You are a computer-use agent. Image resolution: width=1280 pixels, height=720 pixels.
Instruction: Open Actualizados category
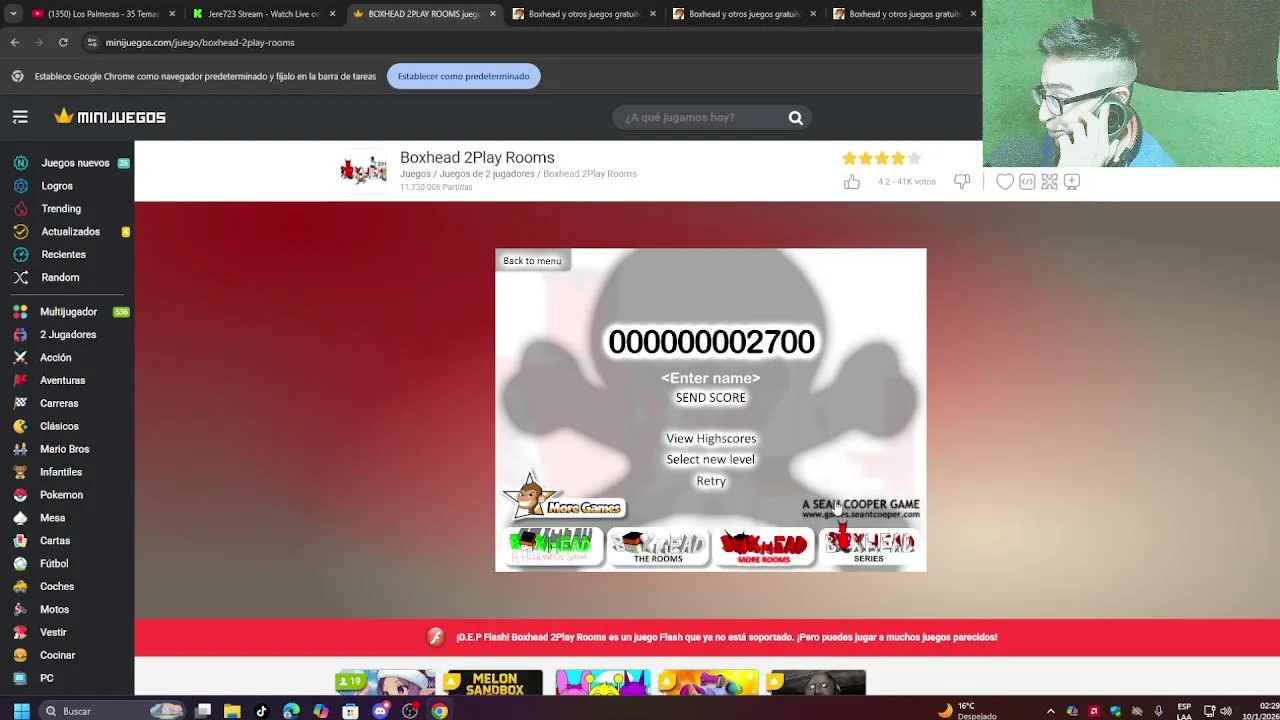[70, 232]
